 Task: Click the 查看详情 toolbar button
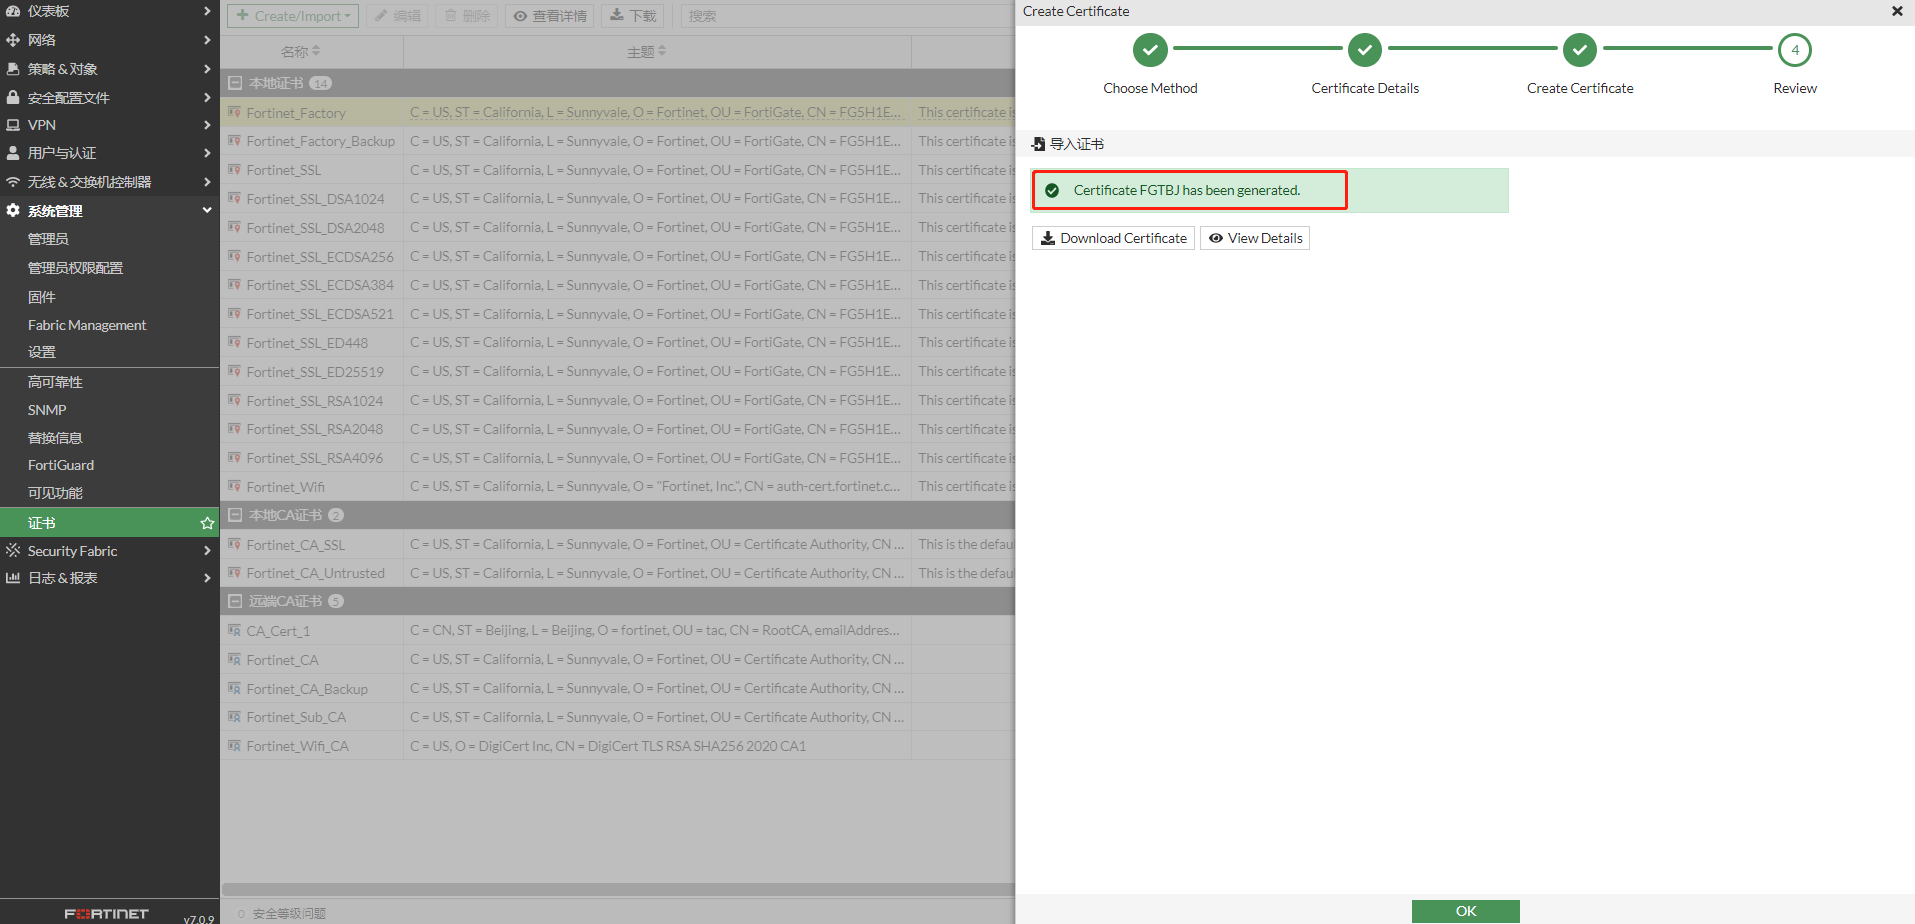coord(550,16)
